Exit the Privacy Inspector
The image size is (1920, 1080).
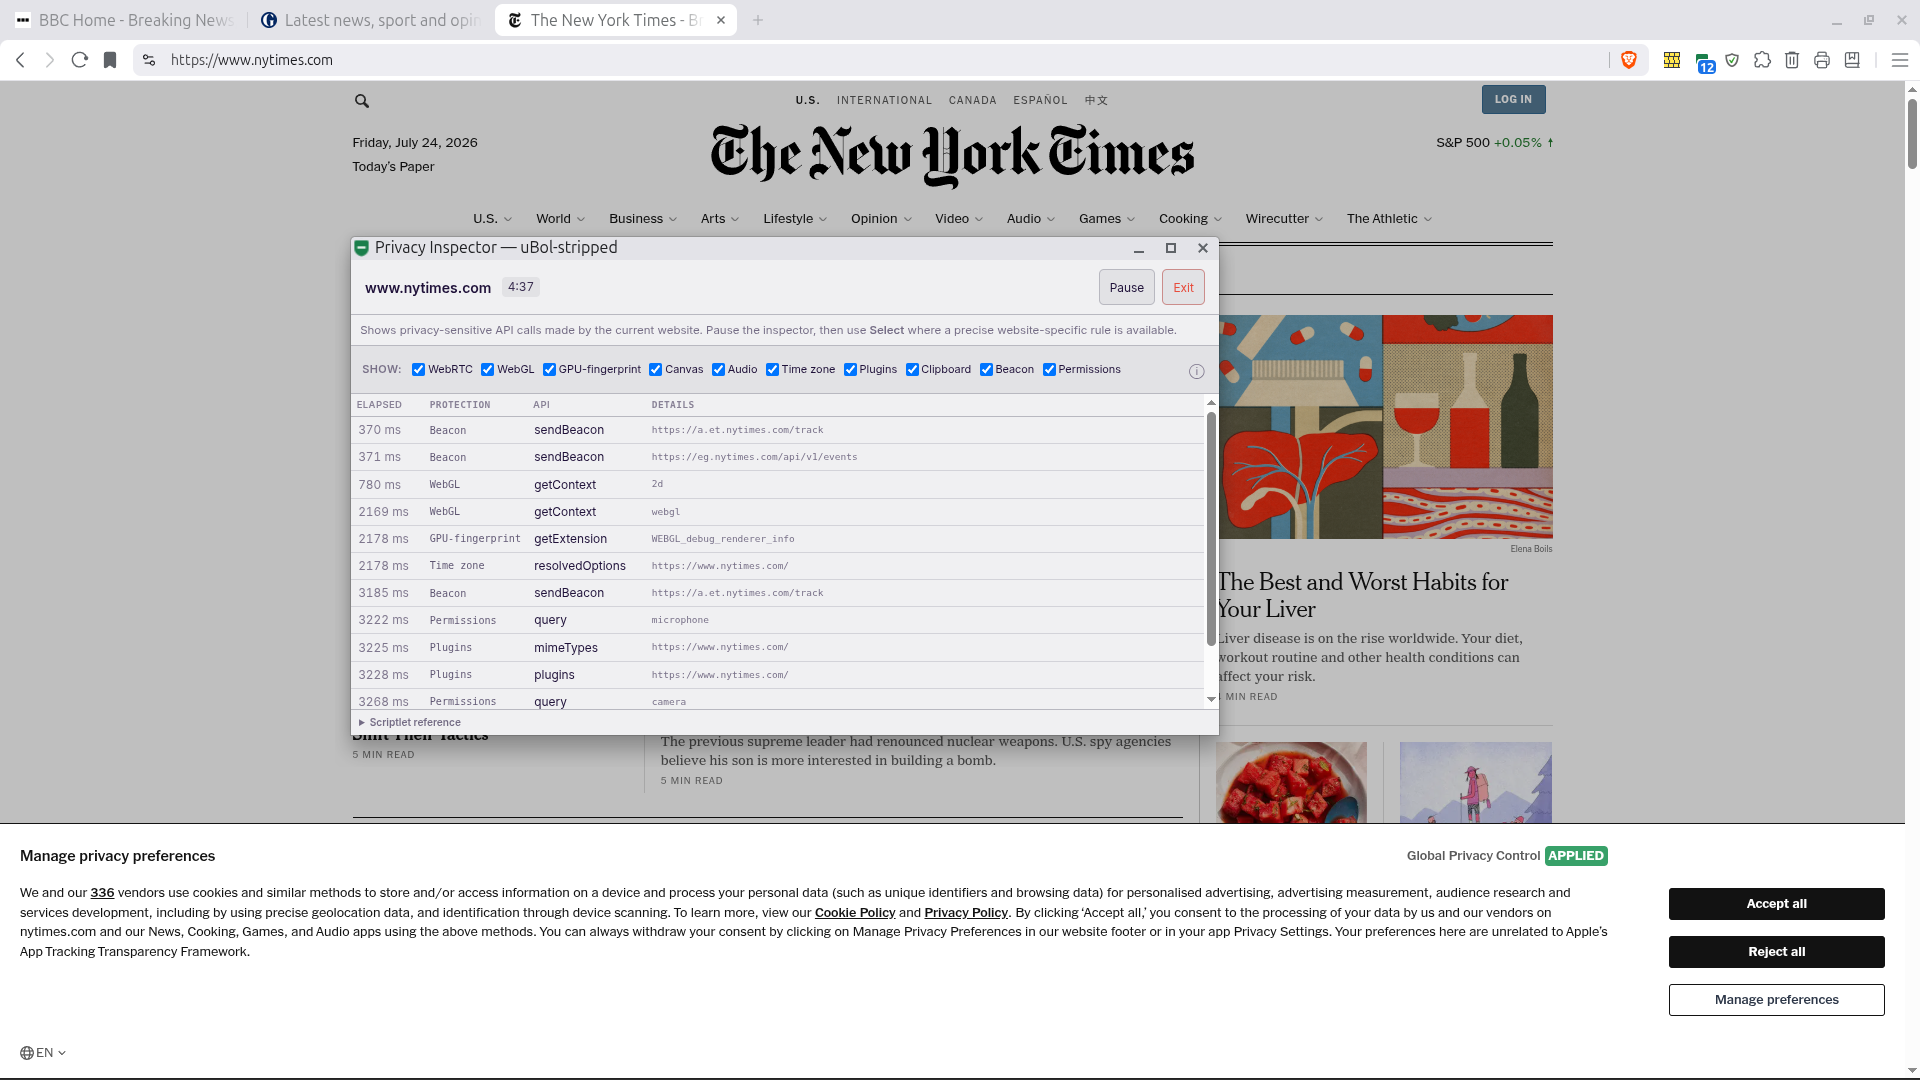(1183, 288)
